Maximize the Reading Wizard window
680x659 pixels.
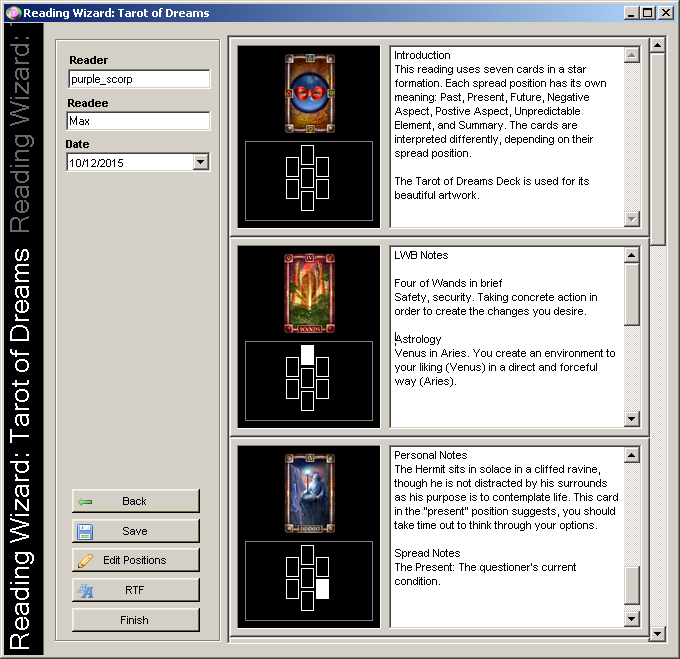pos(648,13)
